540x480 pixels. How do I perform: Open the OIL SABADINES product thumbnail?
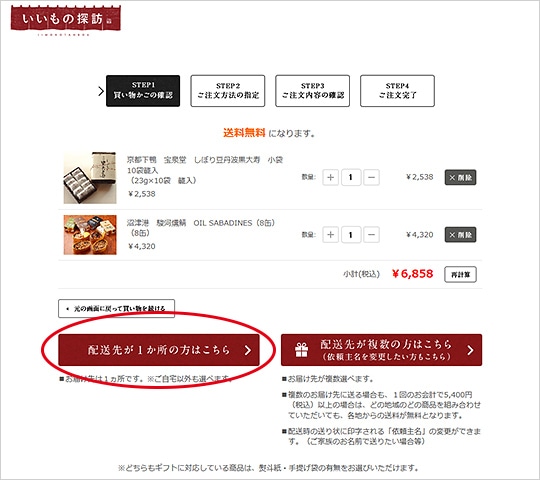pyautogui.click(x=90, y=235)
